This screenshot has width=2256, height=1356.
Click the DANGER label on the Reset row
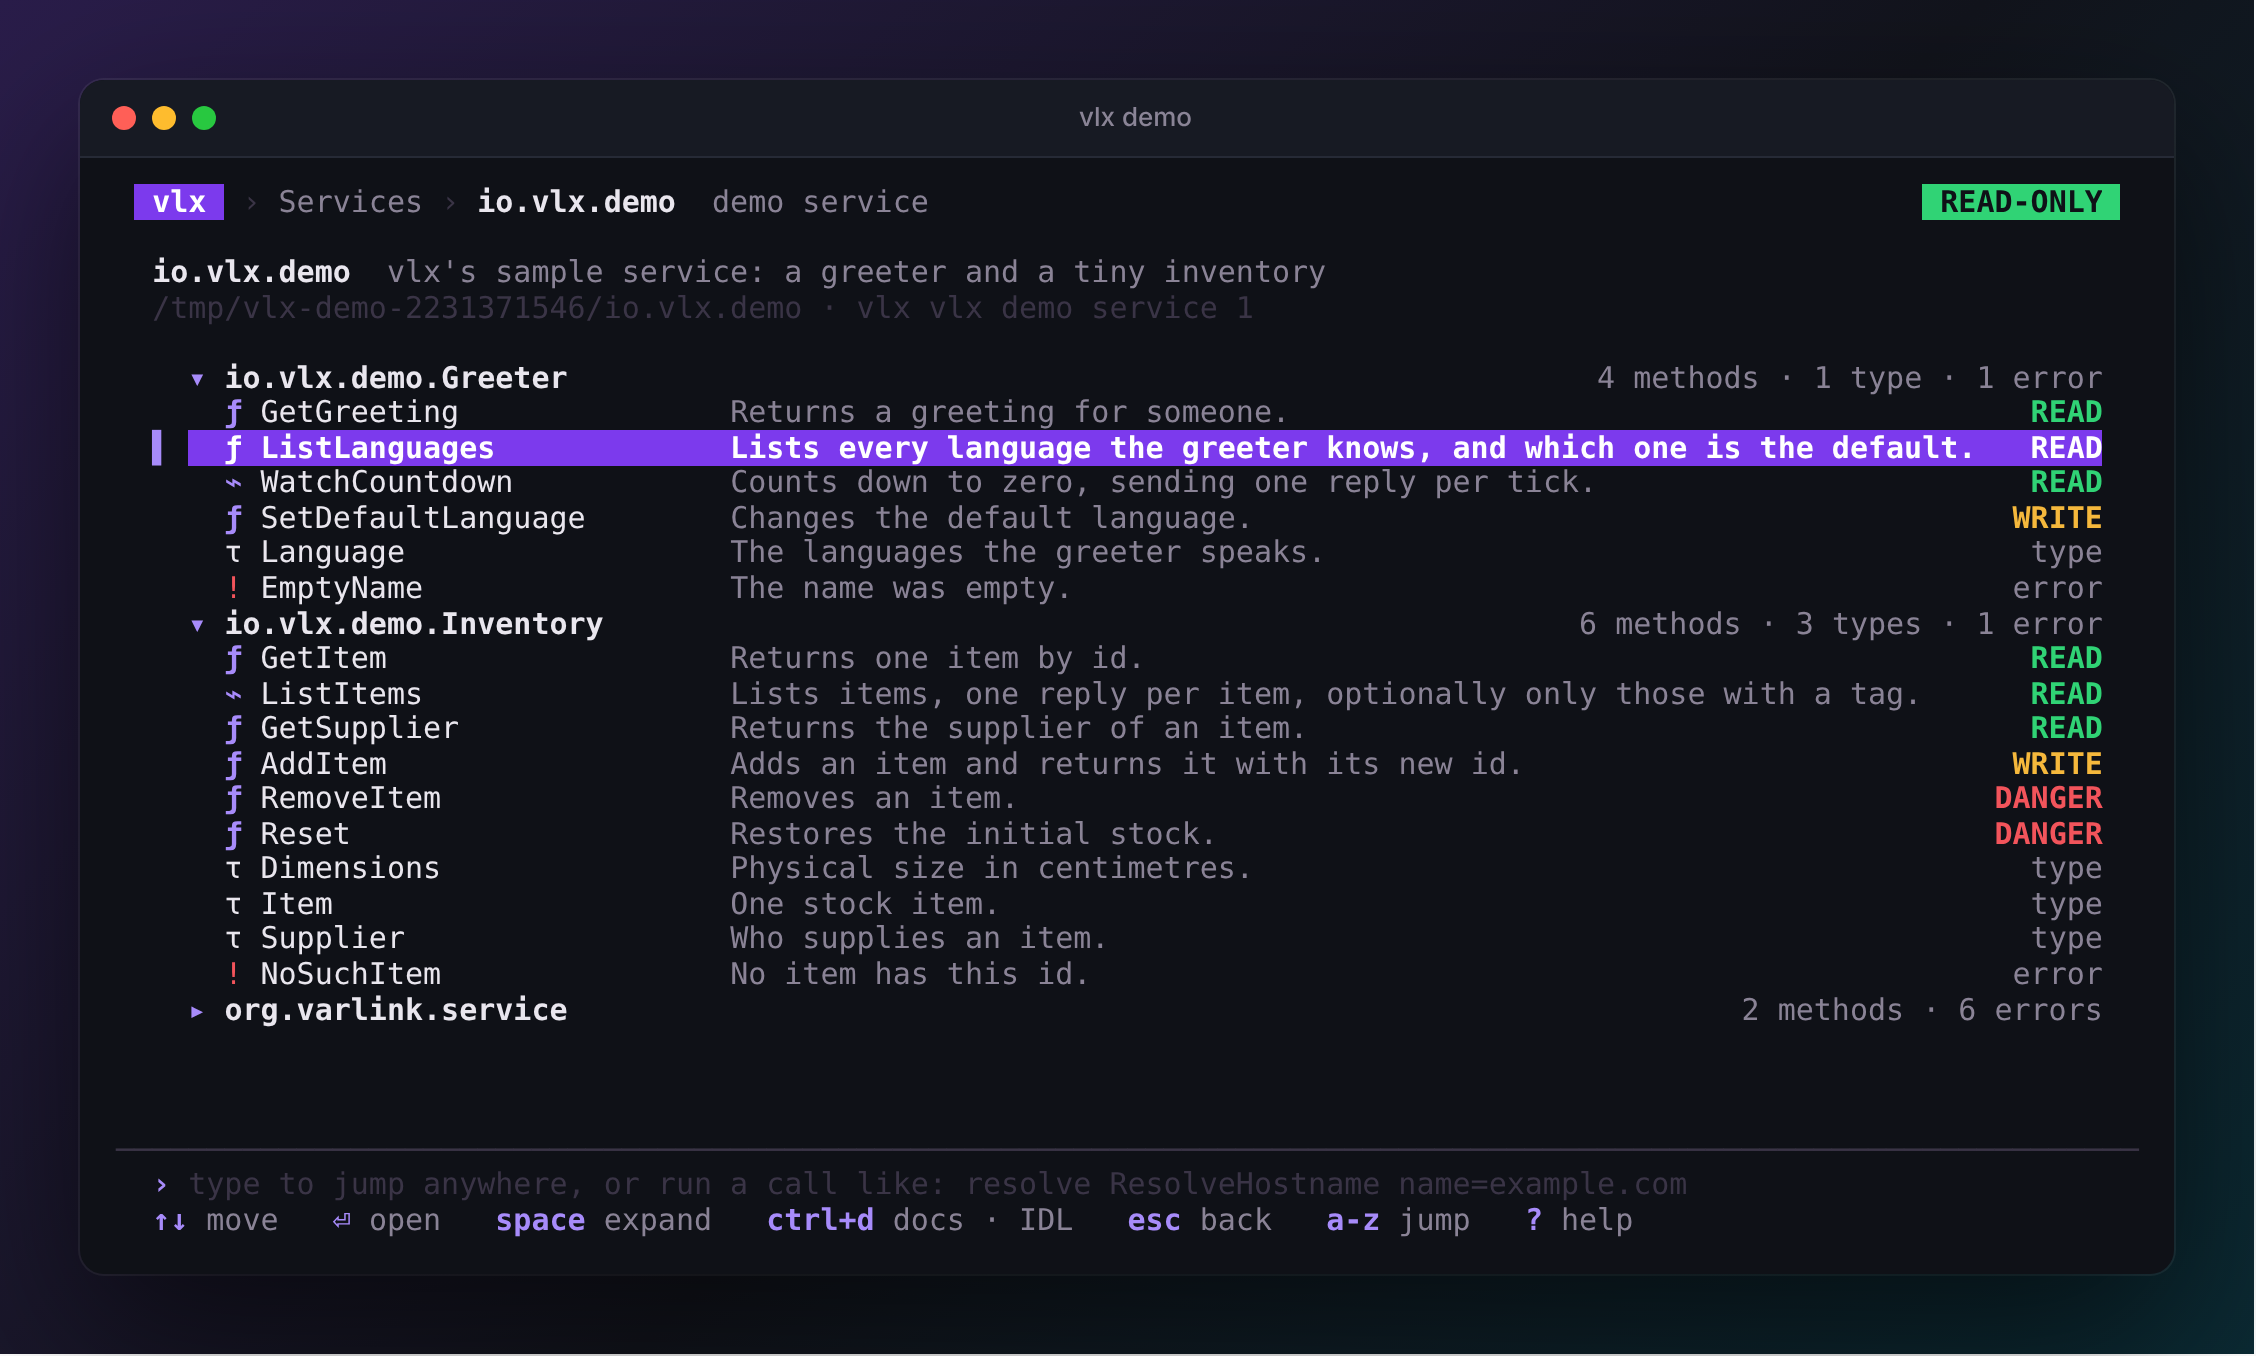[2047, 834]
